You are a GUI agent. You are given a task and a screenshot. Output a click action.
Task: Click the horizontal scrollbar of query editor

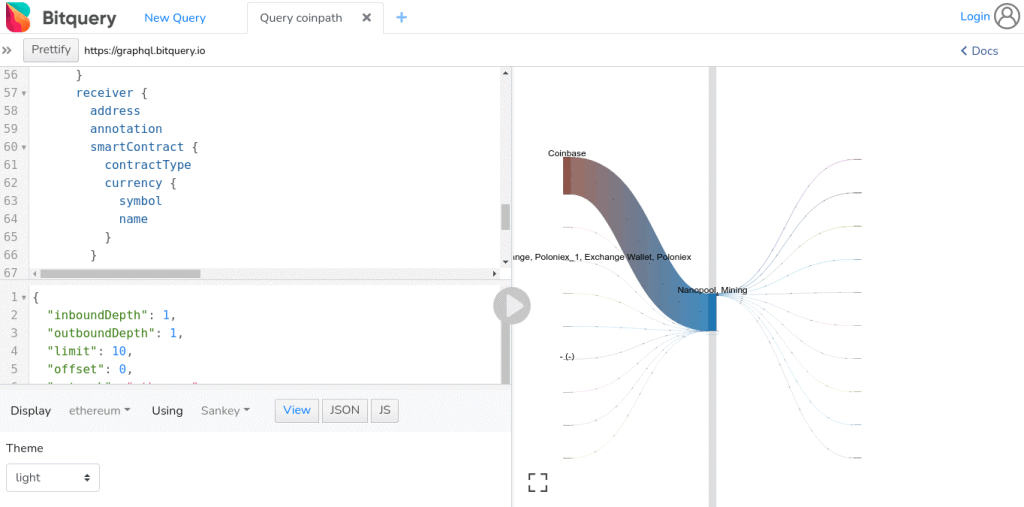coord(120,274)
